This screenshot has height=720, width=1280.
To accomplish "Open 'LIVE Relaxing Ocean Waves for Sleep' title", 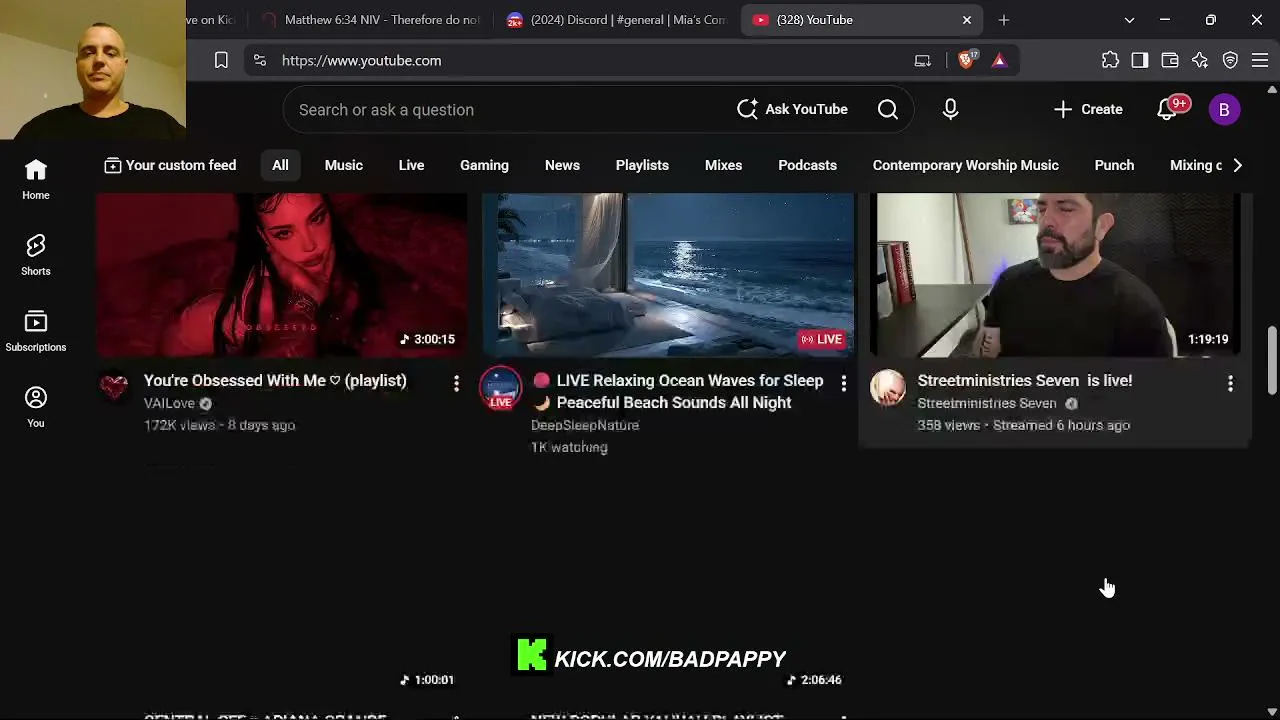I will [x=678, y=392].
